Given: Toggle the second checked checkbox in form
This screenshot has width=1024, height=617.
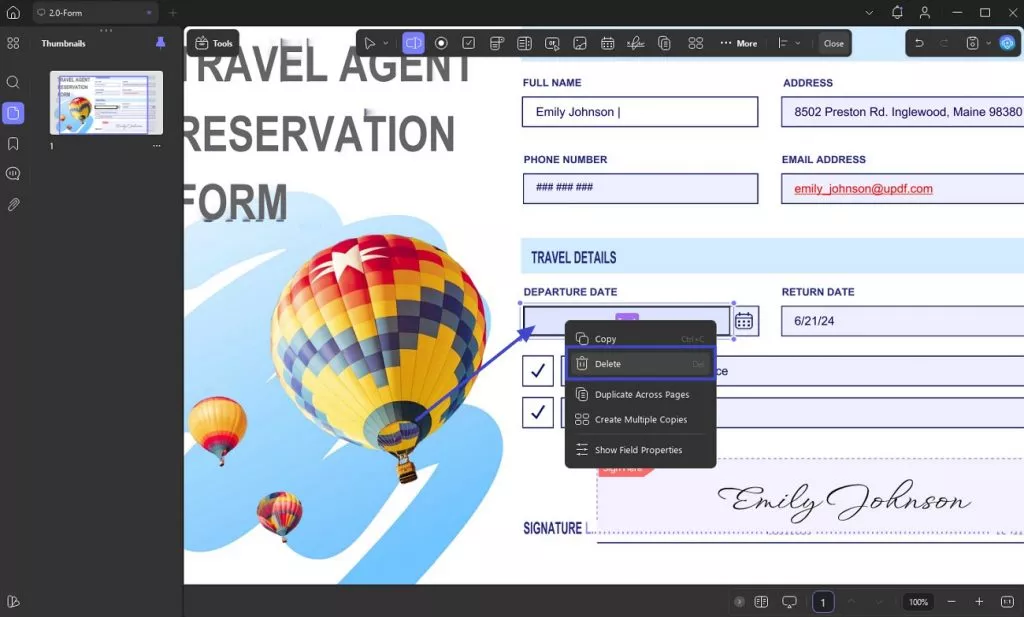Looking at the screenshot, I should [538, 412].
